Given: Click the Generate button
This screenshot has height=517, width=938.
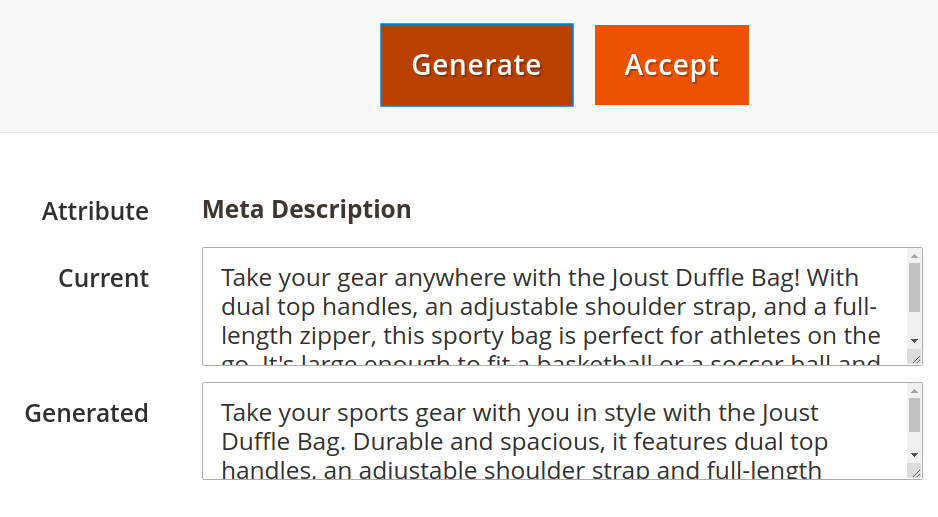Looking at the screenshot, I should 477,65.
